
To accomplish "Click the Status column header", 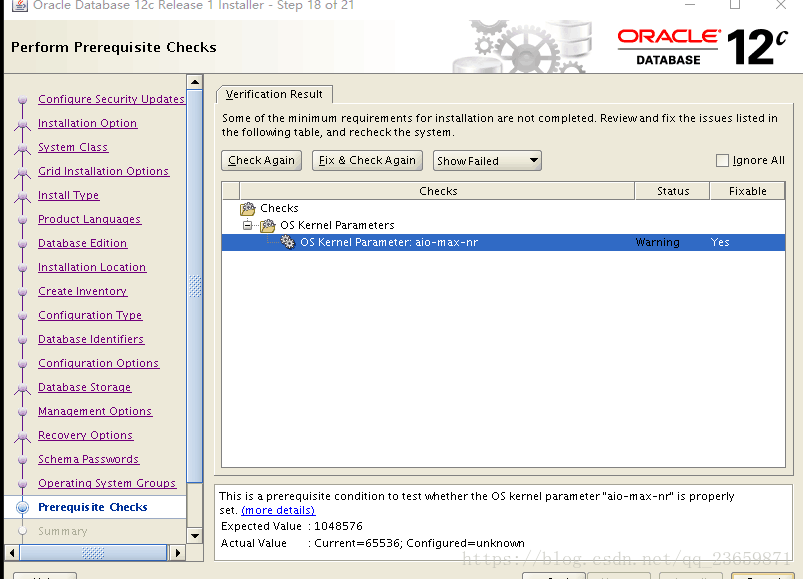I will 672,191.
